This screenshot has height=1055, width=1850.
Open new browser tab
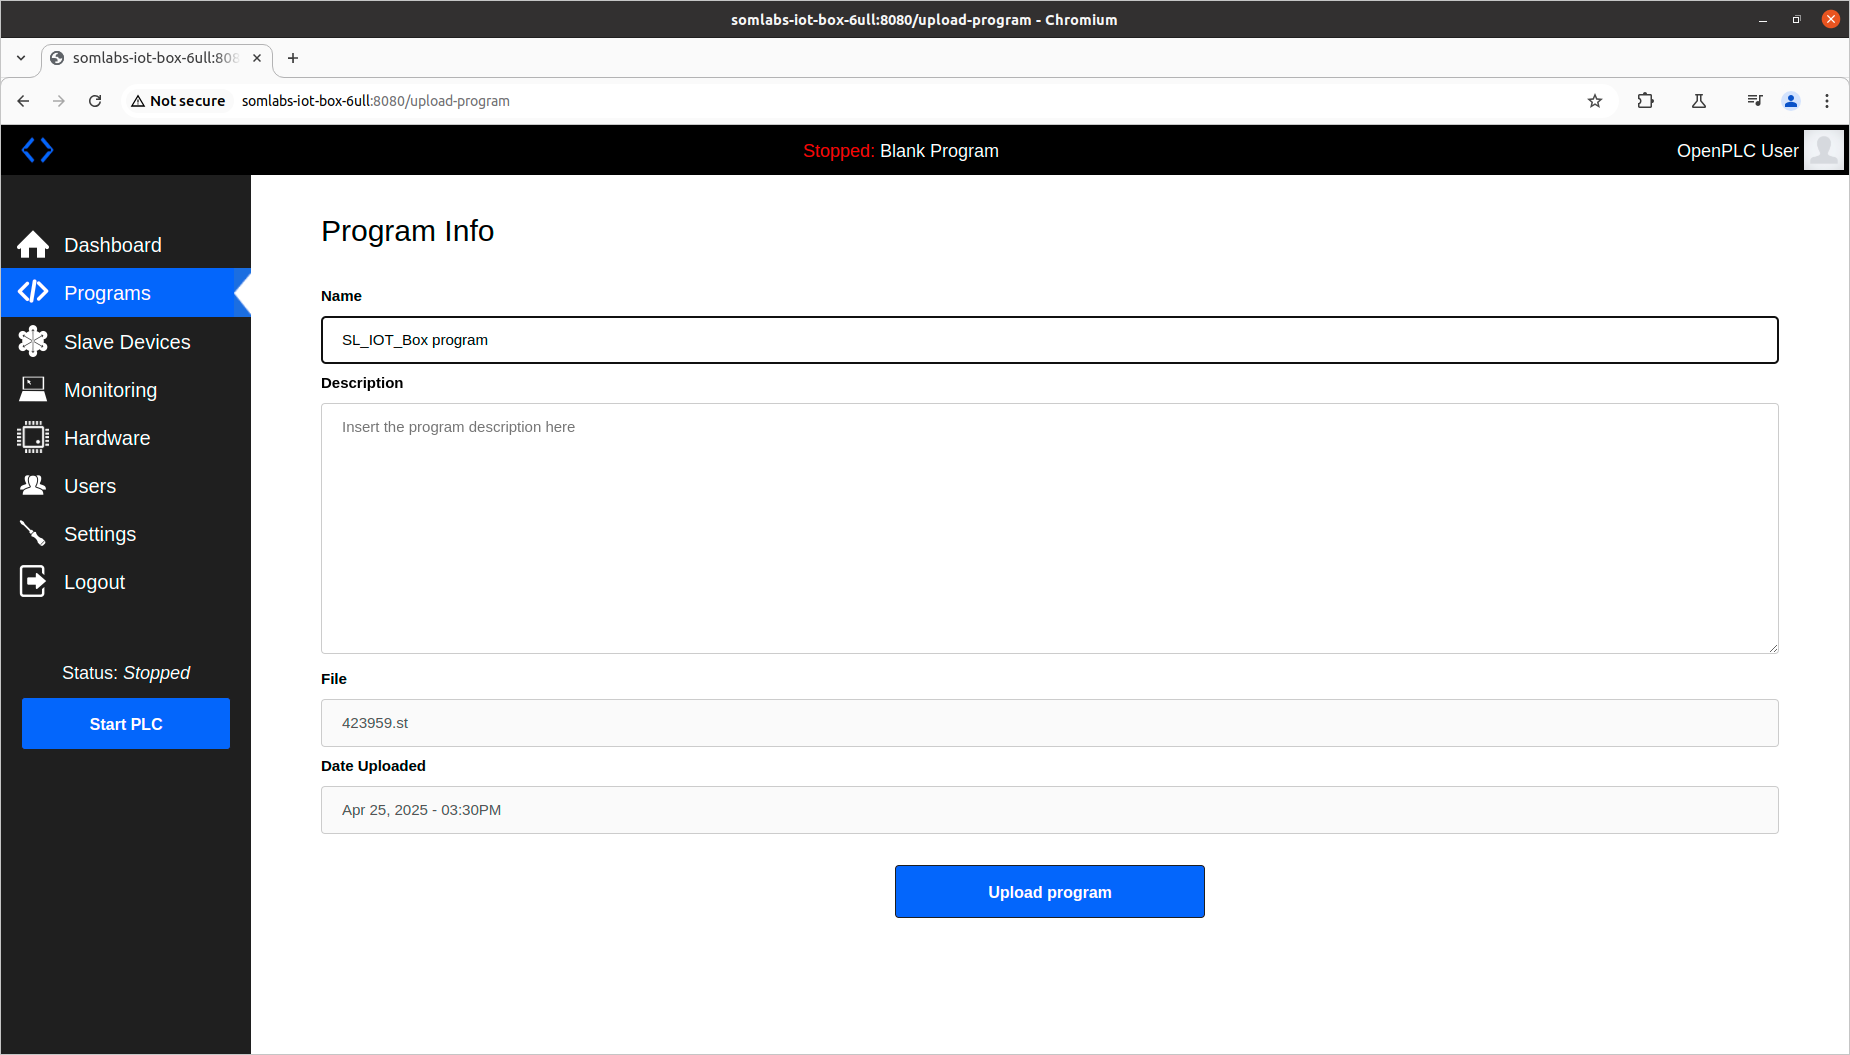pos(293,58)
